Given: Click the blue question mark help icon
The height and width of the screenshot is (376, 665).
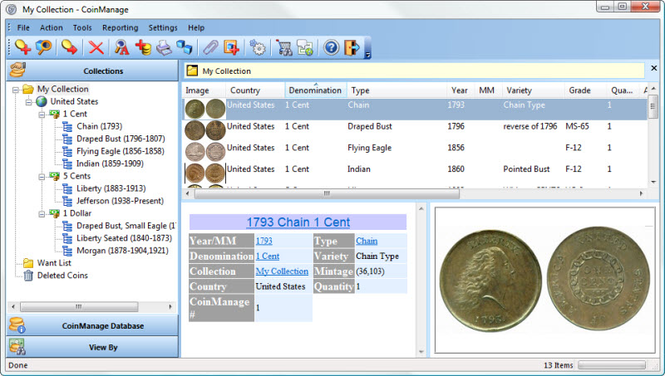Looking at the screenshot, I should (x=331, y=47).
